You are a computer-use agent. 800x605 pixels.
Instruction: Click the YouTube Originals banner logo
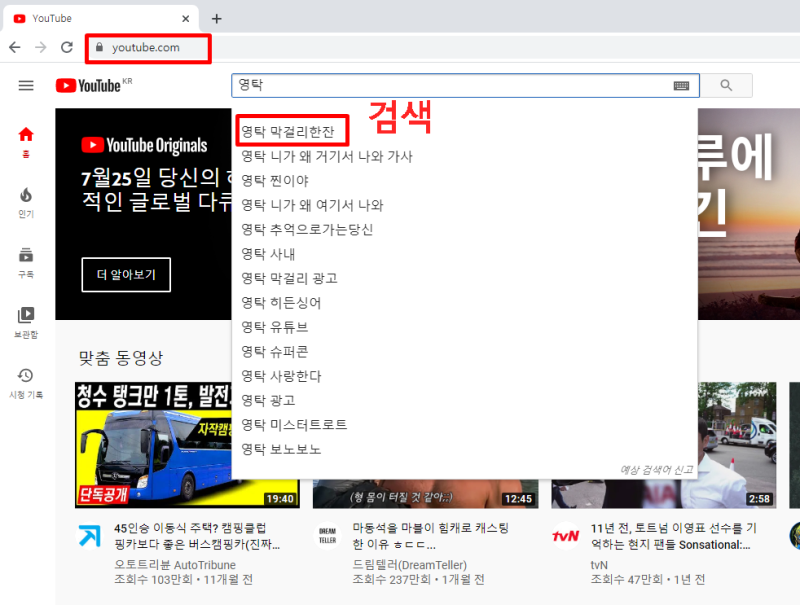pyautogui.click(x=144, y=145)
